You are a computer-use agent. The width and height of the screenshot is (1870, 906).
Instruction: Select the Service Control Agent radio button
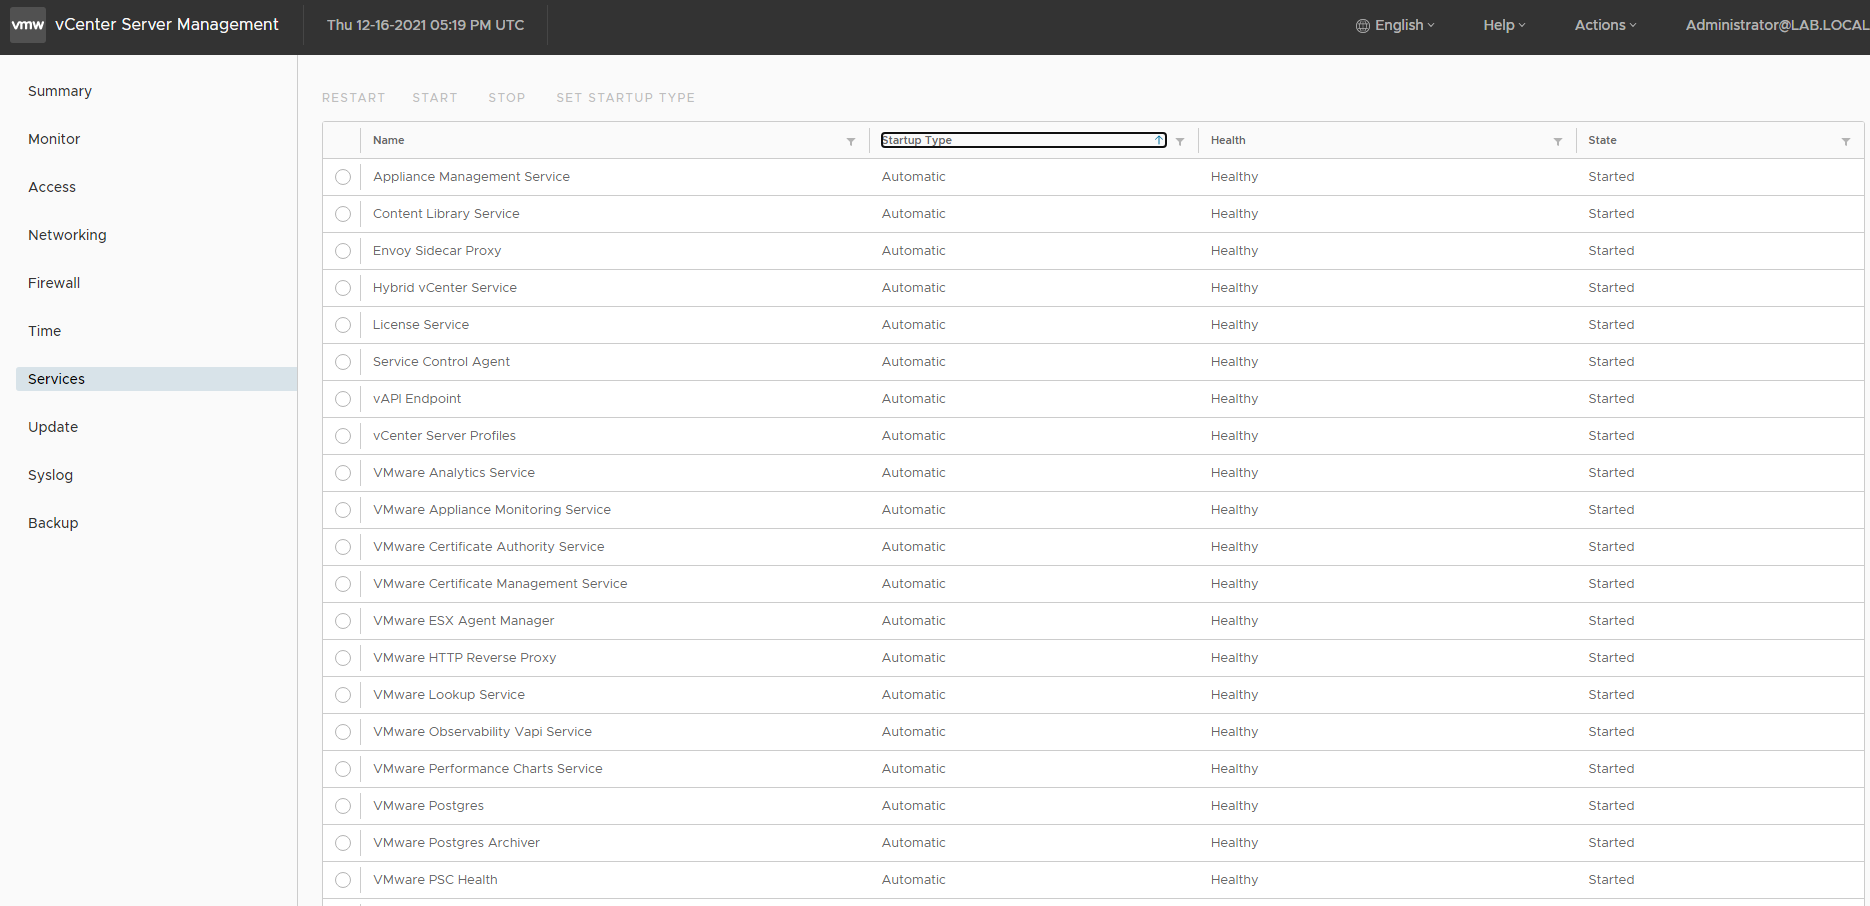click(343, 362)
